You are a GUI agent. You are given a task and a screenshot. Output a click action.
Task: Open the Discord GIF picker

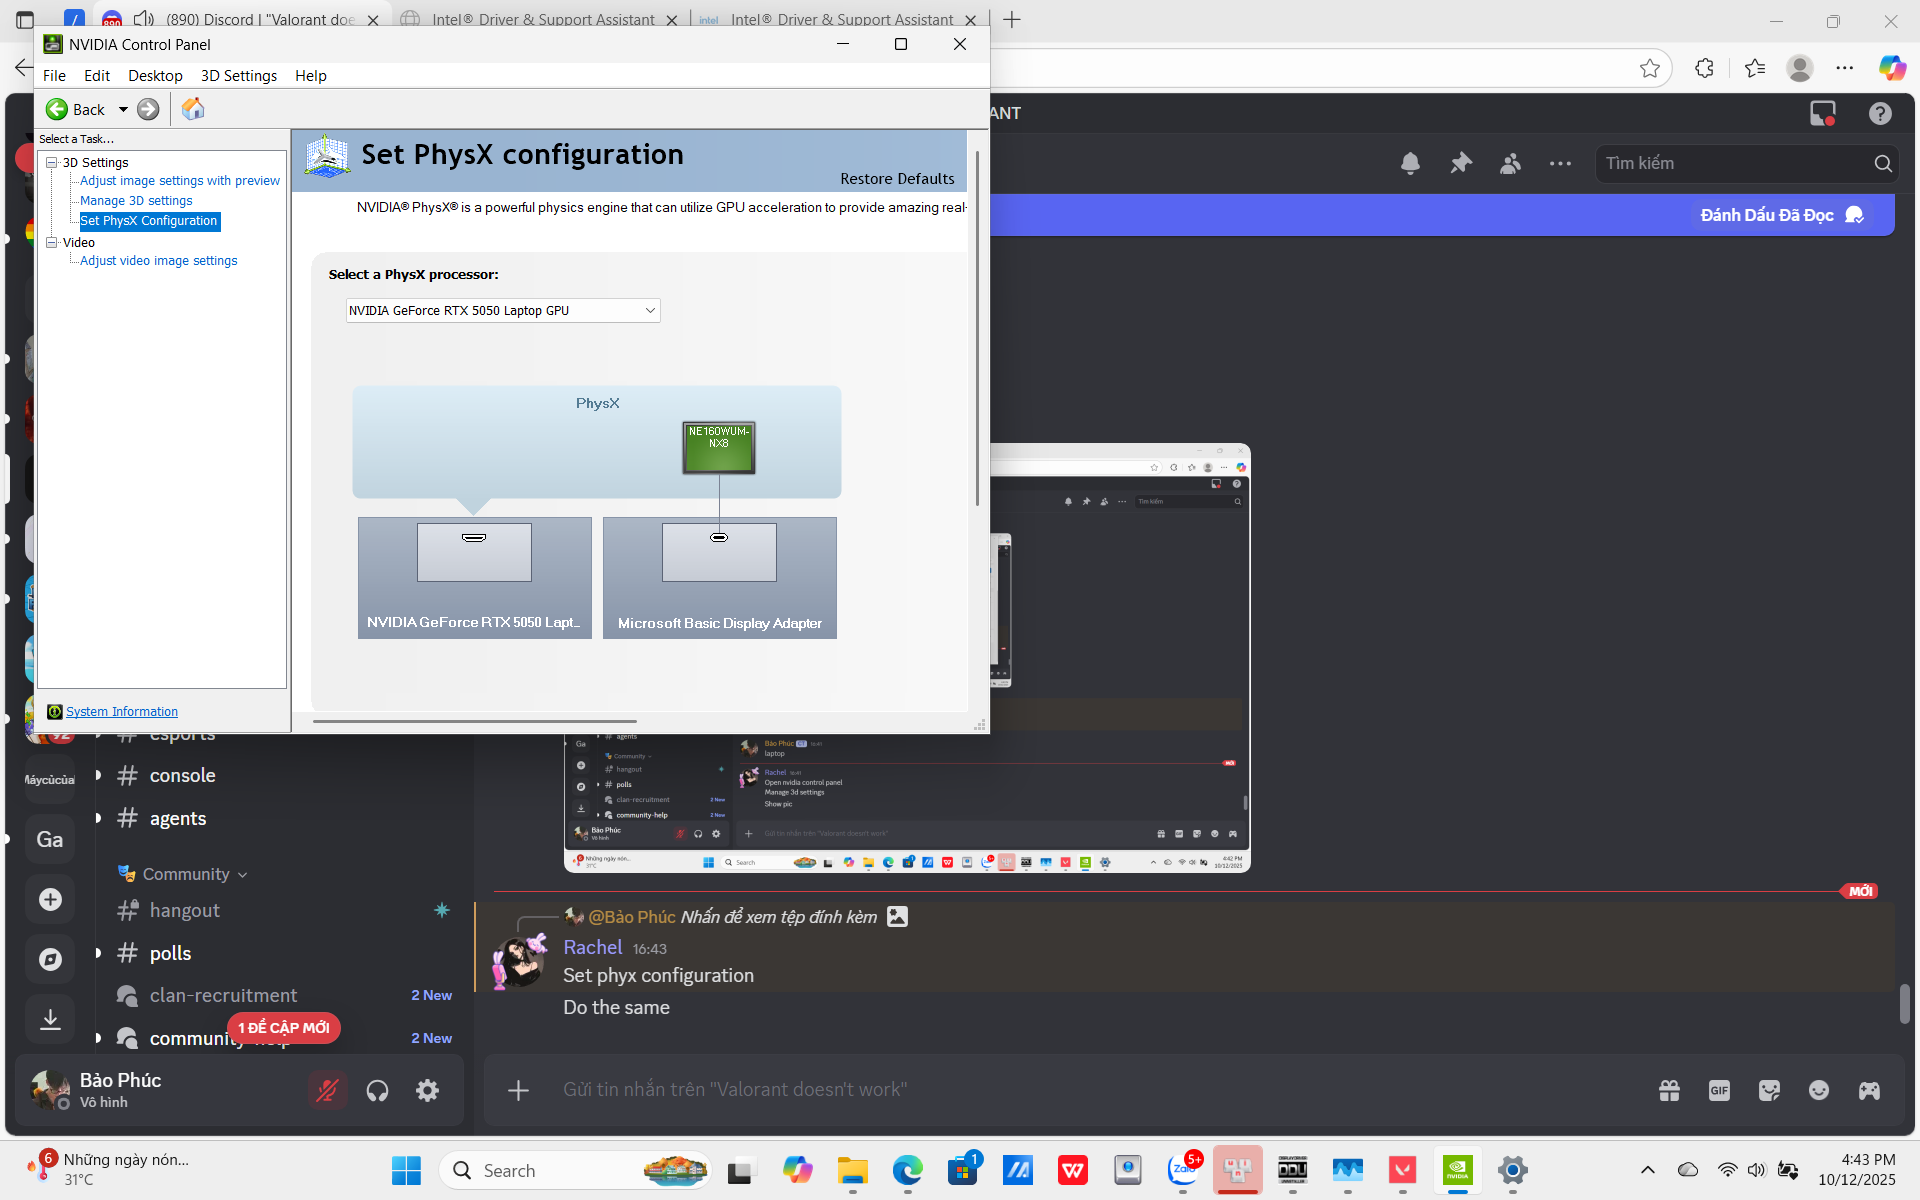tap(1718, 1090)
